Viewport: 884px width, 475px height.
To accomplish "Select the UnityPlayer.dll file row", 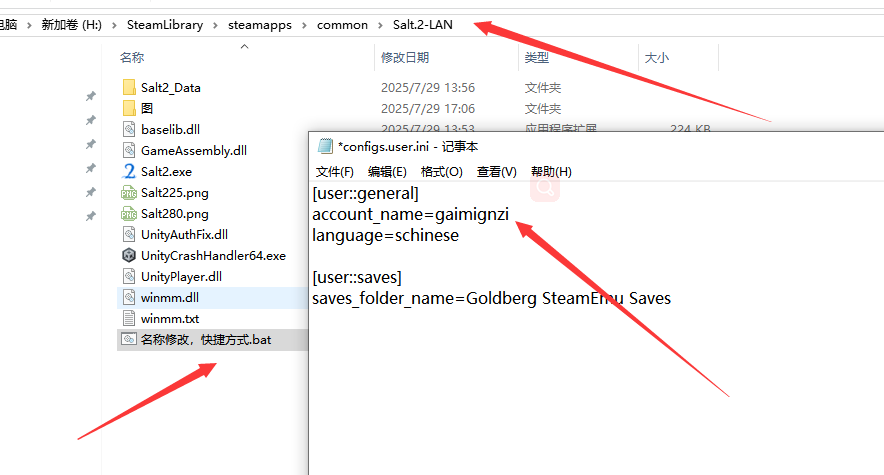I will coord(181,276).
